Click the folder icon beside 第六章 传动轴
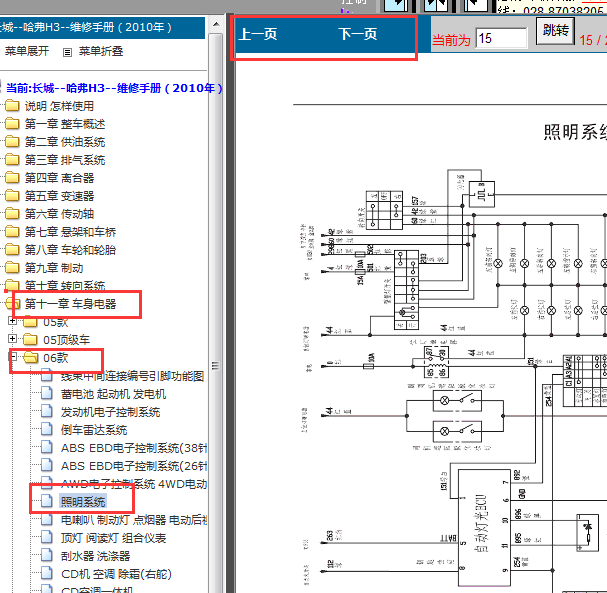 12,214
